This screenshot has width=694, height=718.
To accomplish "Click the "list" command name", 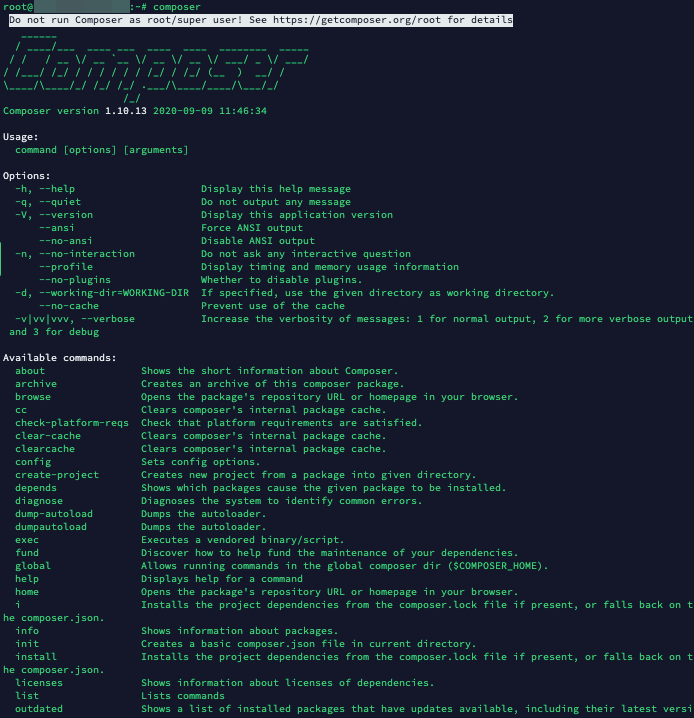I will pos(27,696).
